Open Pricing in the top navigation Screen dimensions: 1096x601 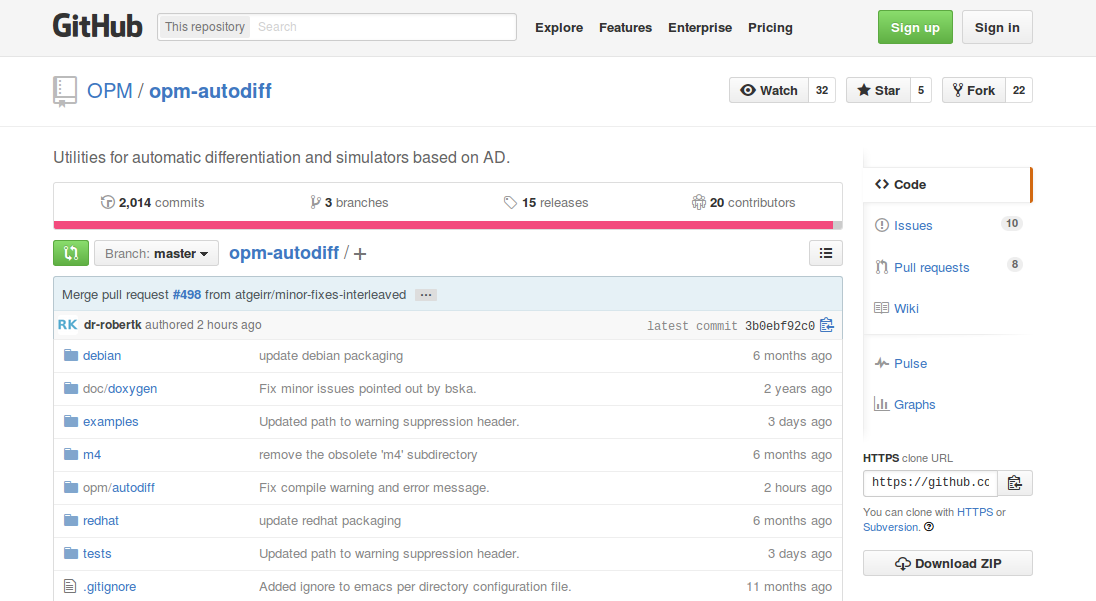pyautogui.click(x=770, y=27)
